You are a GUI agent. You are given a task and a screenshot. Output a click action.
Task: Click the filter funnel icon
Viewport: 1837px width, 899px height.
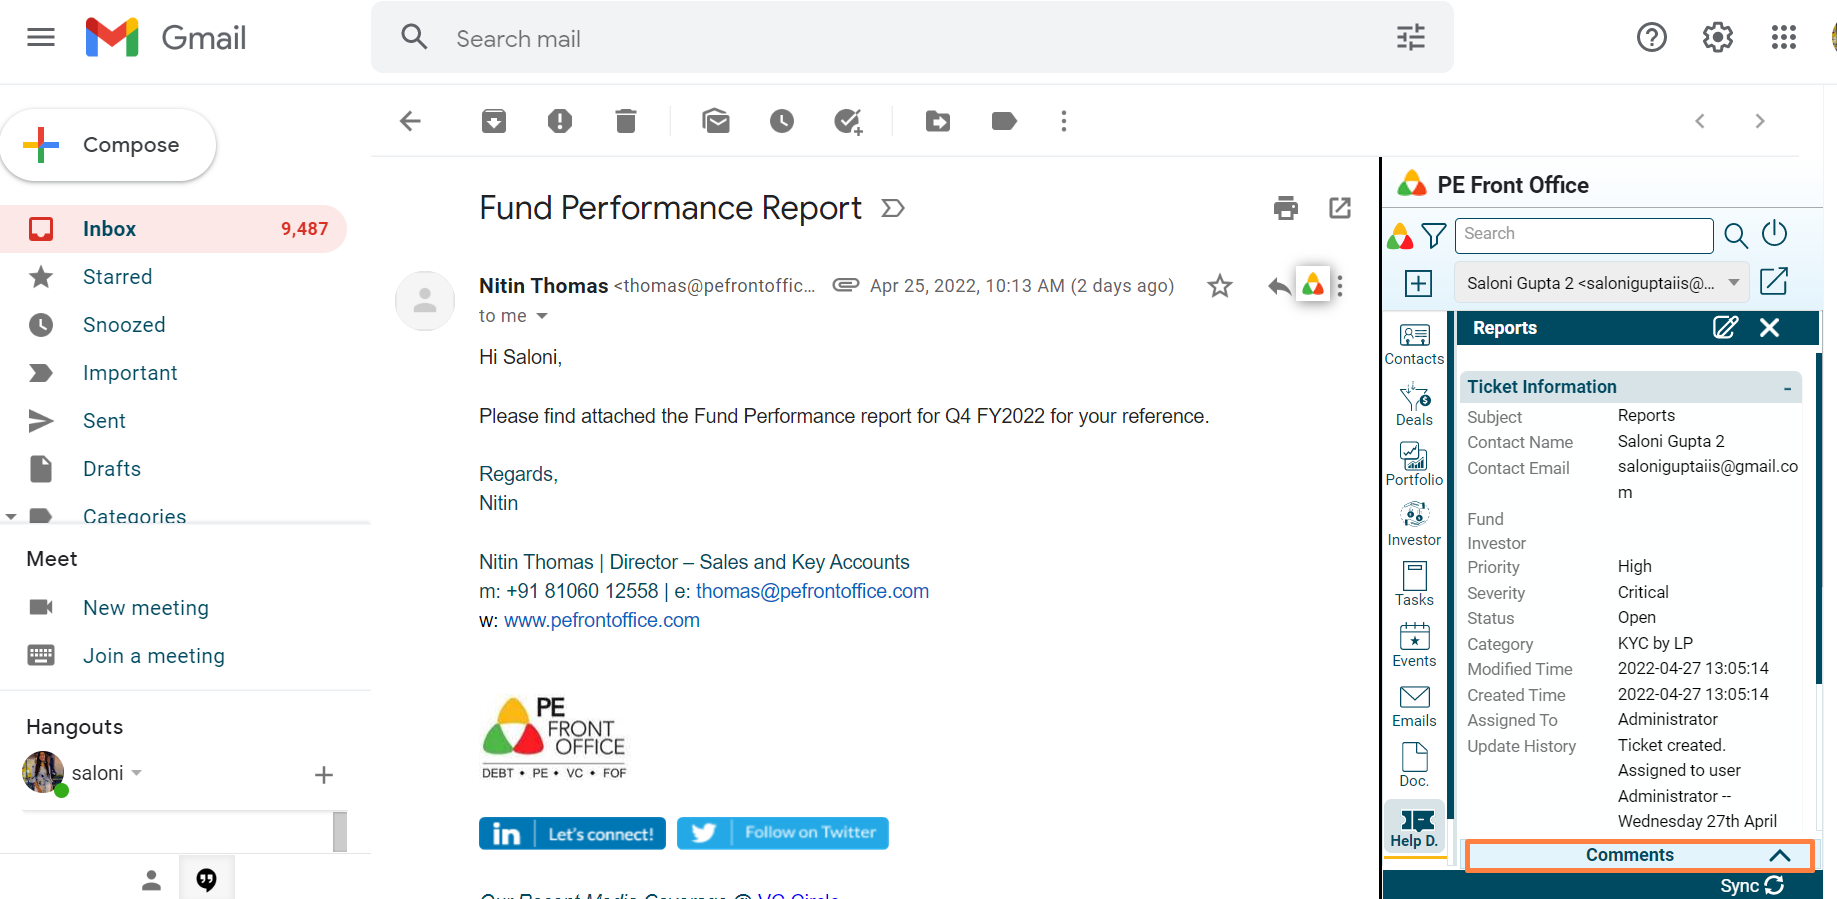1434,235
